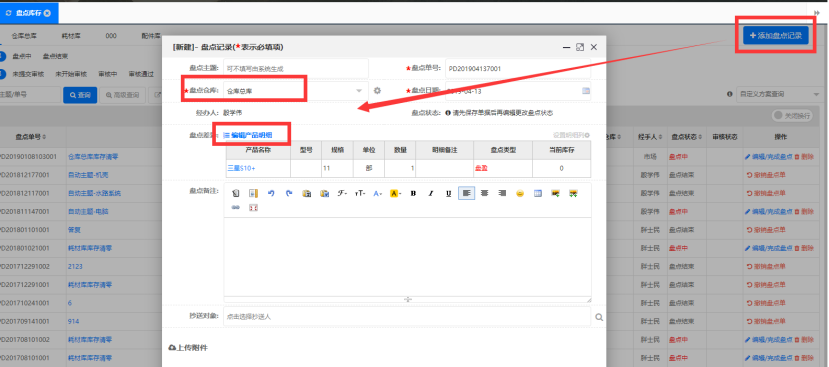Toggle underline formatting in the editor
This screenshot has width=829, height=367.
click(x=448, y=194)
